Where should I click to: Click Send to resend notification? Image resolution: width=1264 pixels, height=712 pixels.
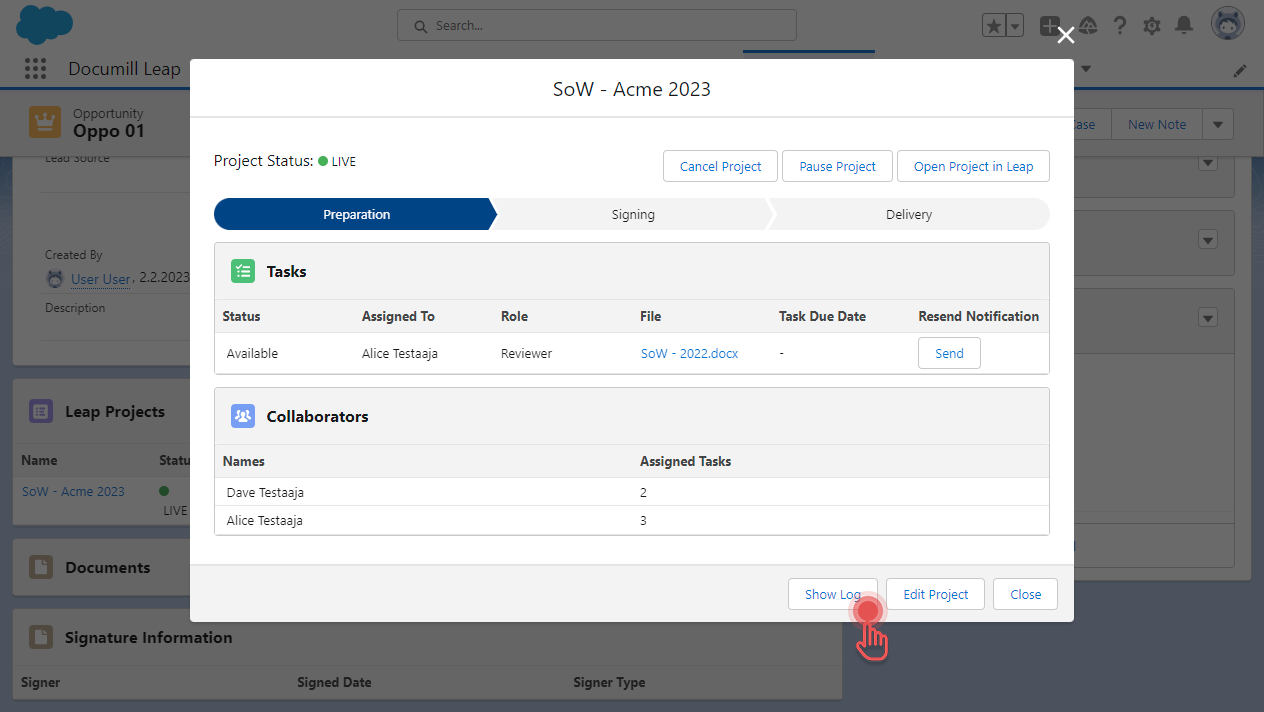(949, 353)
